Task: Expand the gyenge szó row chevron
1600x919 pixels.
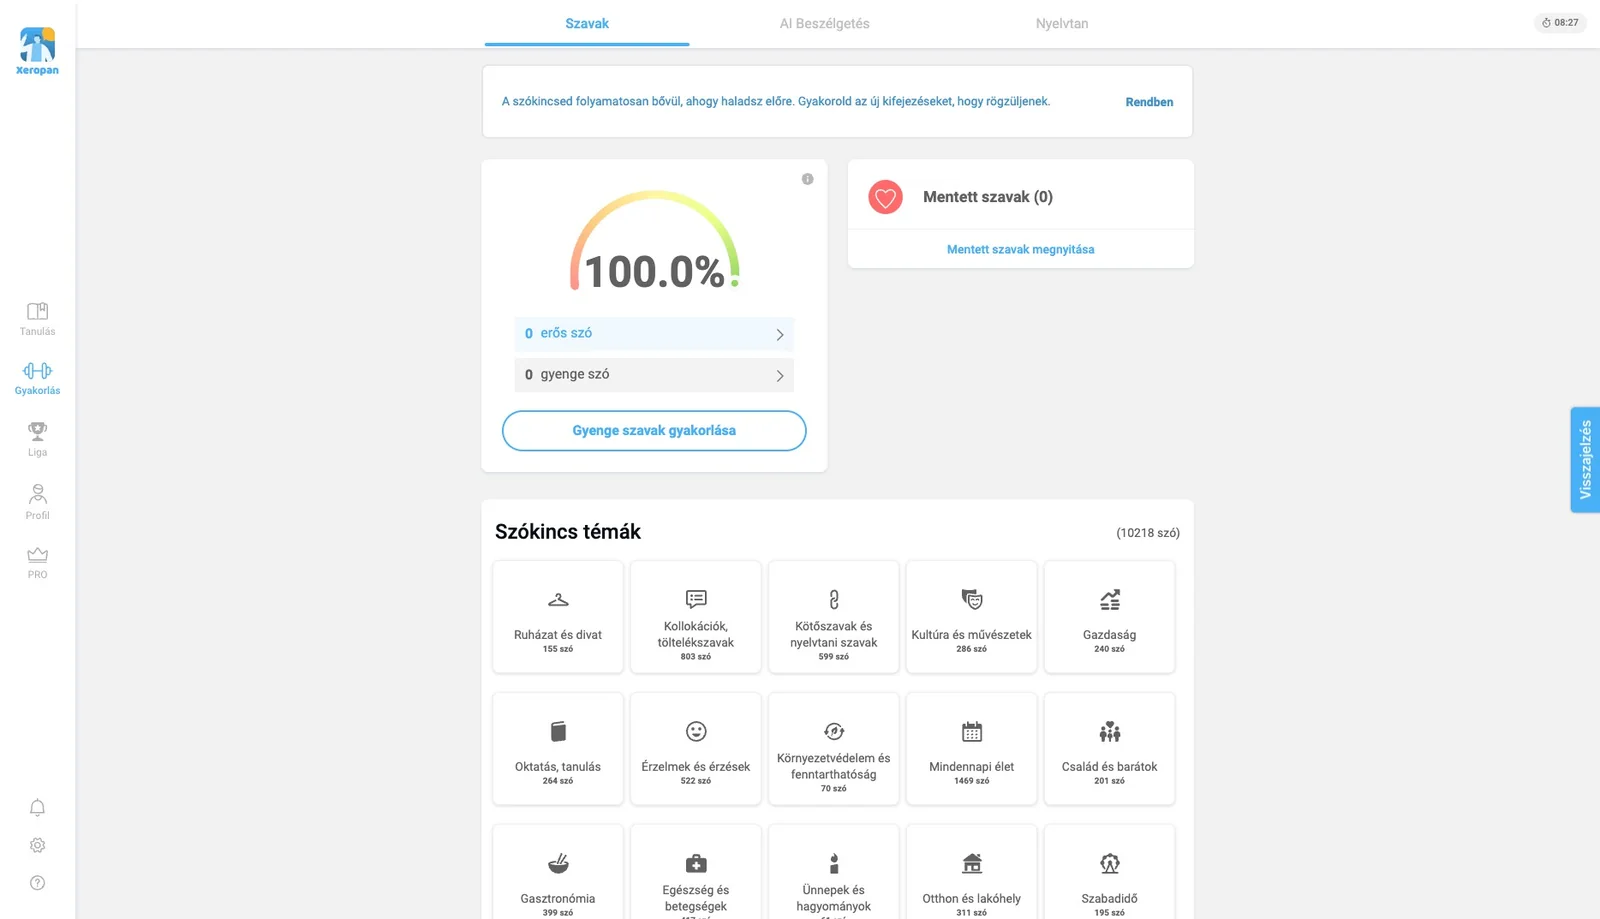Action: click(780, 376)
